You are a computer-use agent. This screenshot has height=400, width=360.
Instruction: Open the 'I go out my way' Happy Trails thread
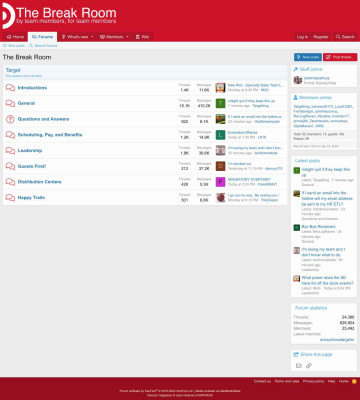253,195
